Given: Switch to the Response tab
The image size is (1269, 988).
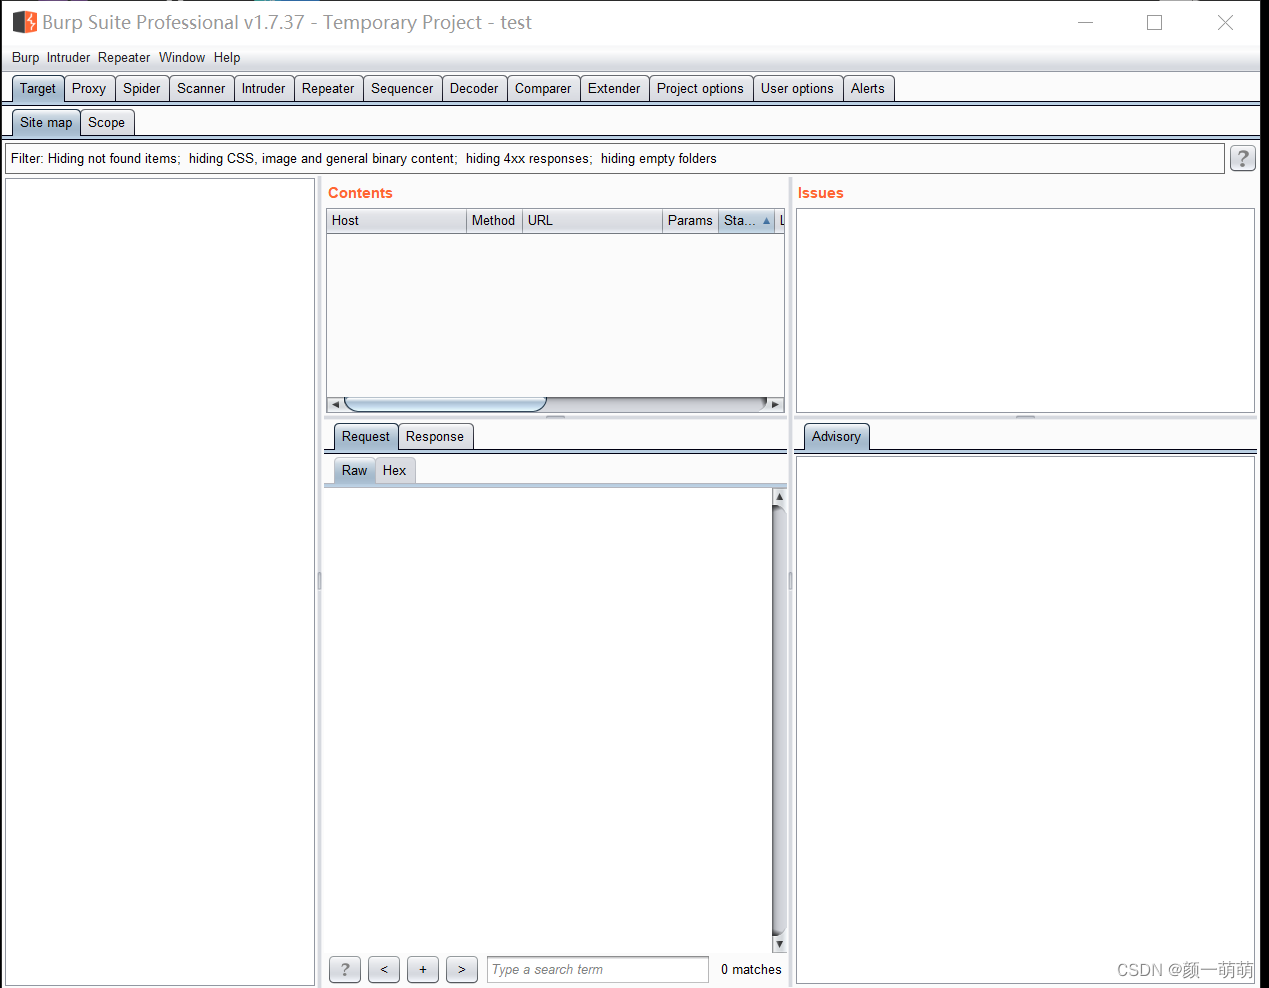Looking at the screenshot, I should click(x=435, y=436).
